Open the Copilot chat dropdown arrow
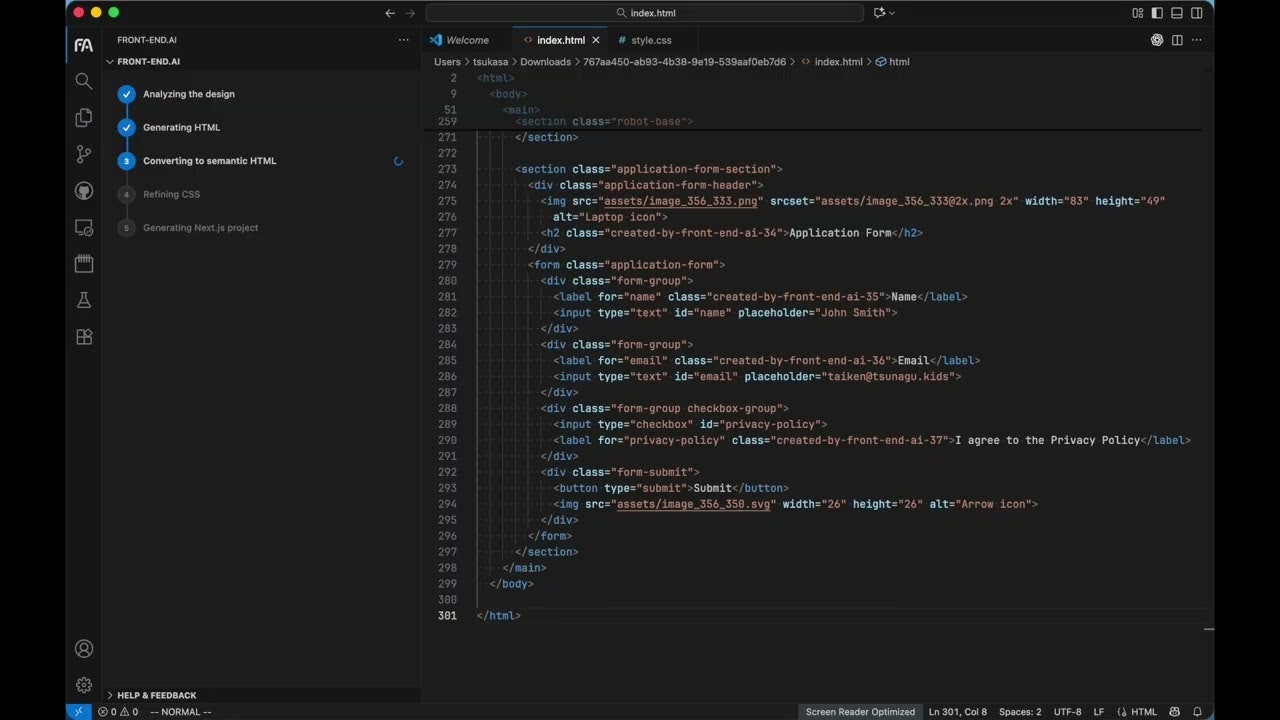1280x720 pixels. point(892,13)
